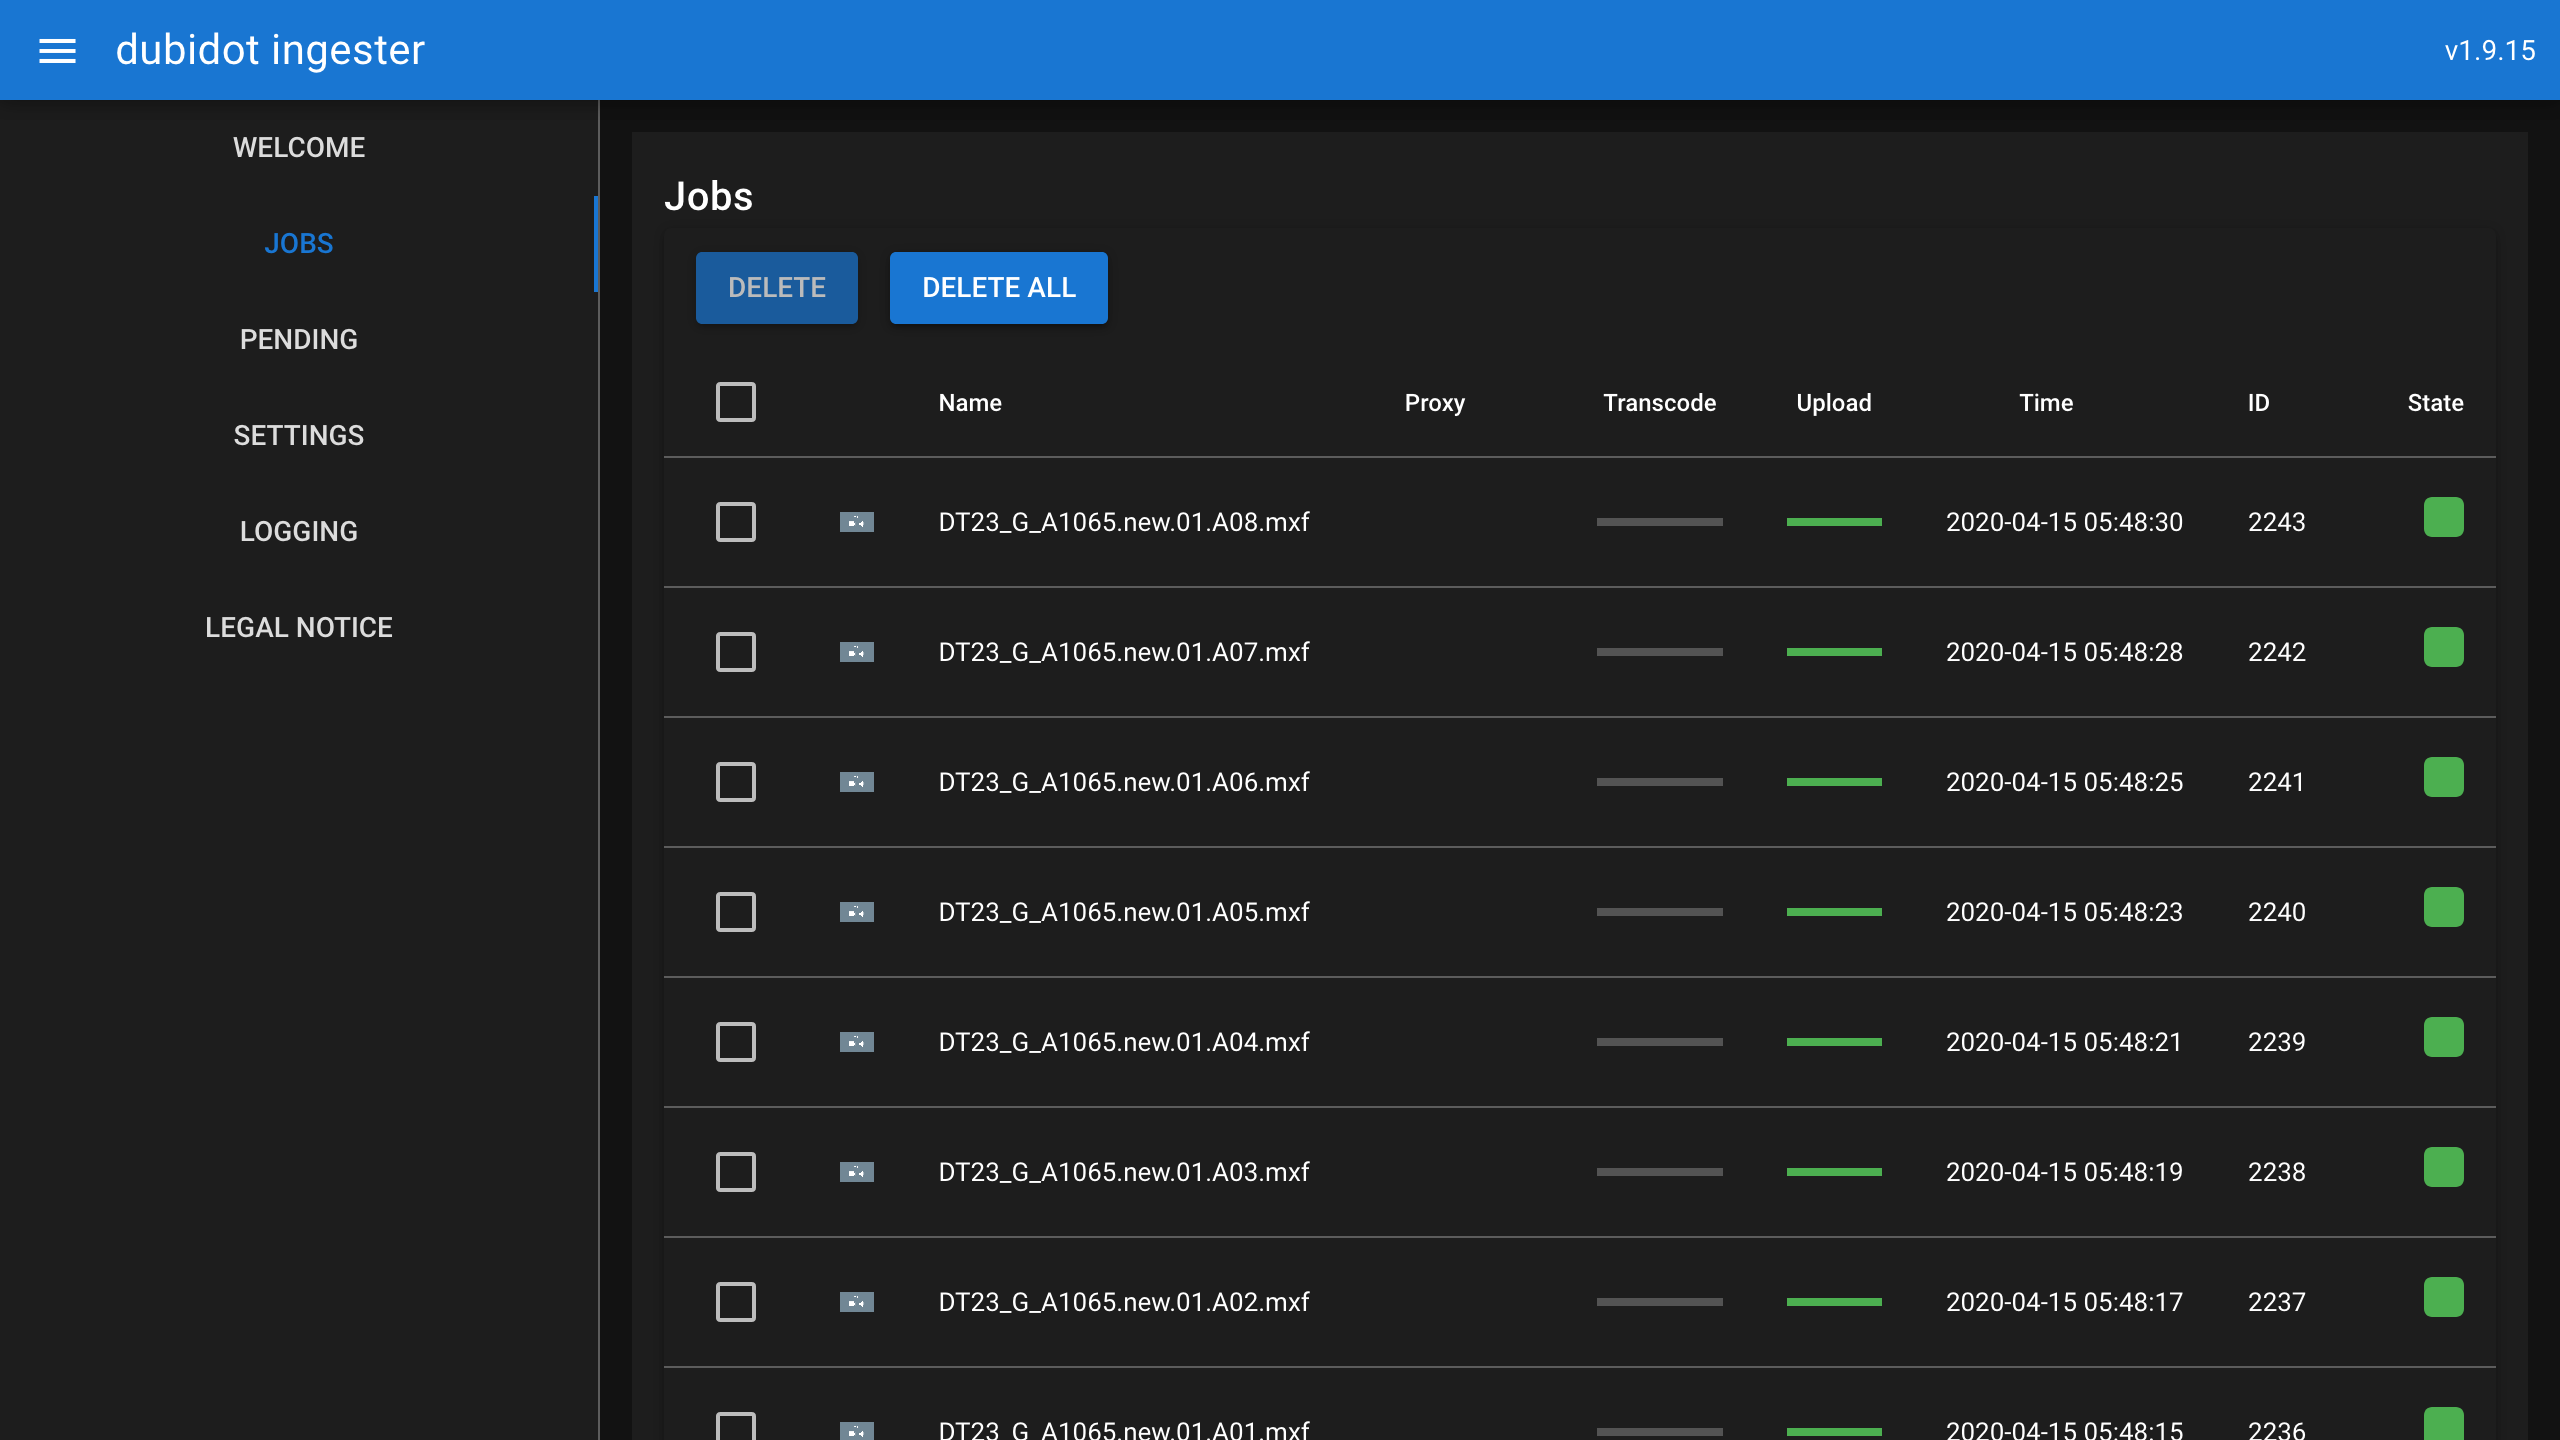Select checkbox for DT23_G_A1065.new.01.A03.mxf
This screenshot has height=1440, width=2560.
coord(735,1172)
